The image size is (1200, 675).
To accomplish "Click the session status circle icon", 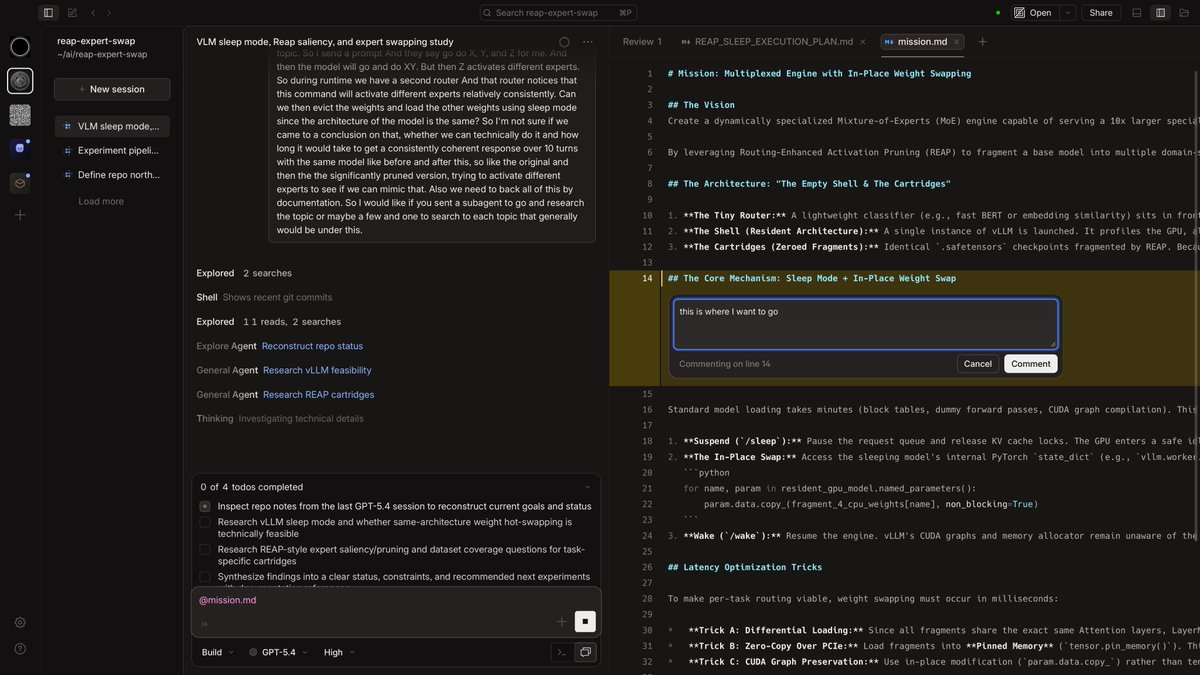I will point(564,42).
